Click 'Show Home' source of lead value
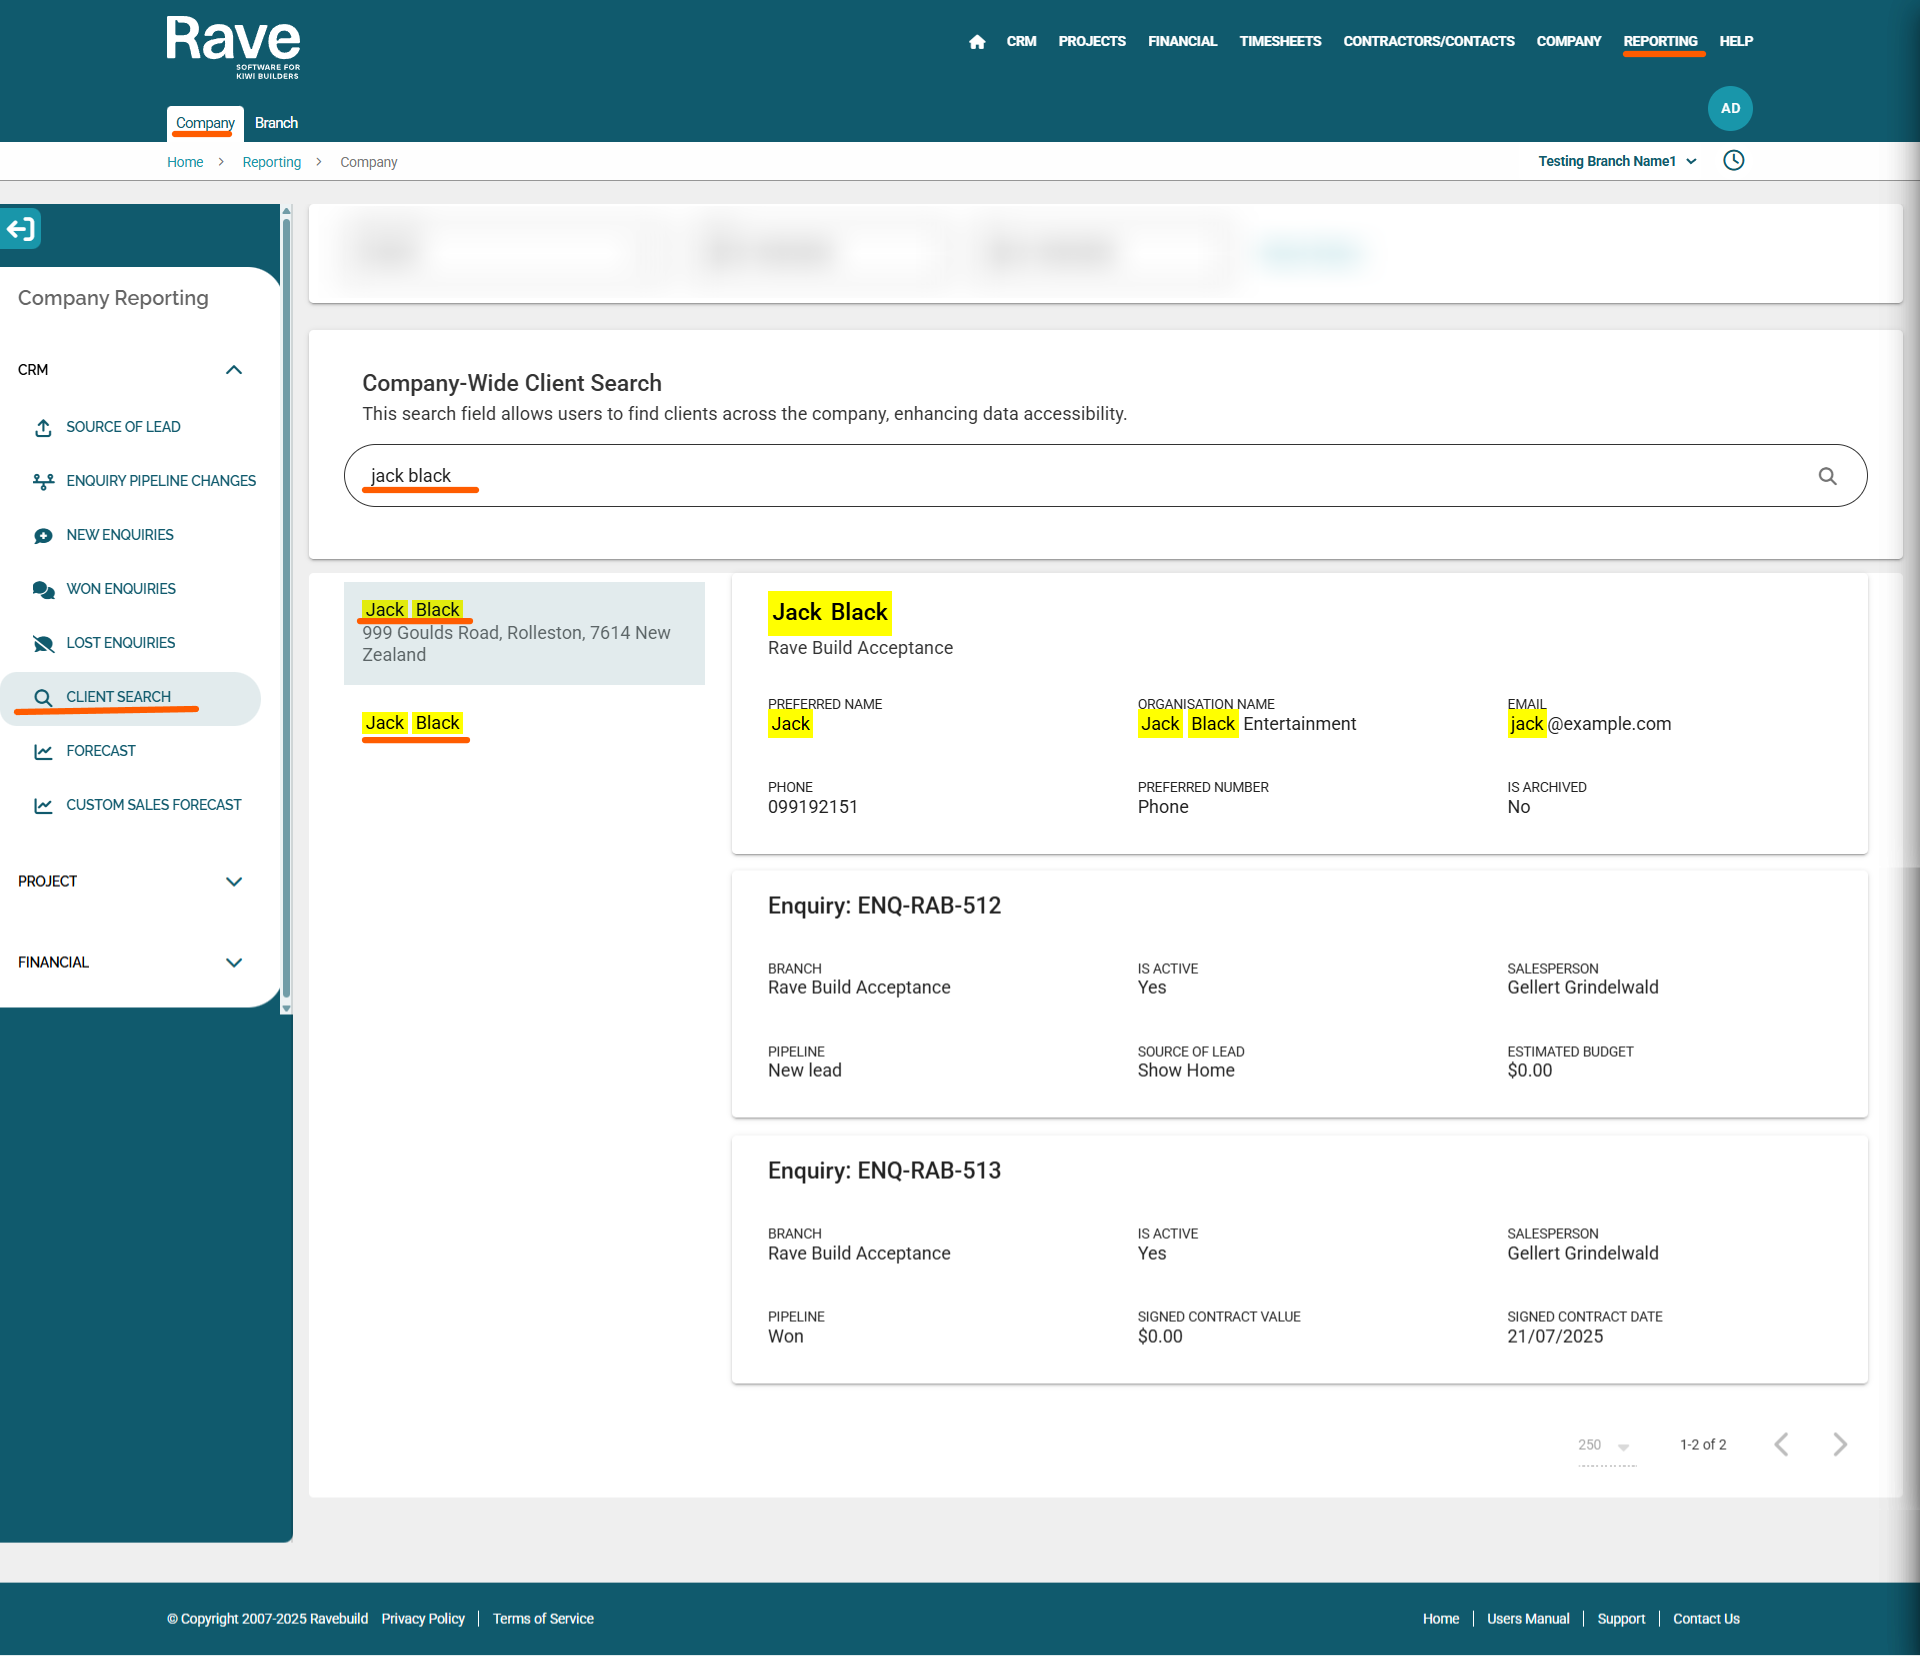The image size is (1920, 1657). pos(1186,1071)
